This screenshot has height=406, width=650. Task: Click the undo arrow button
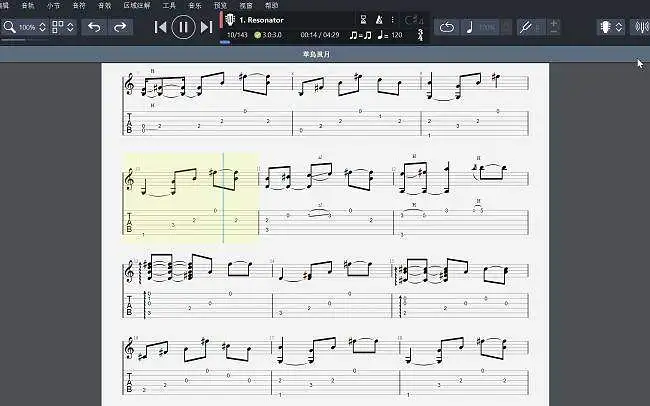point(95,27)
